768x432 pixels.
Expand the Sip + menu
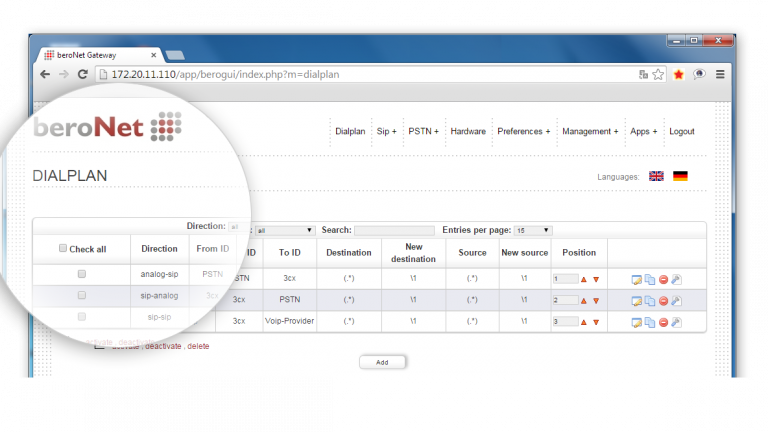(386, 131)
